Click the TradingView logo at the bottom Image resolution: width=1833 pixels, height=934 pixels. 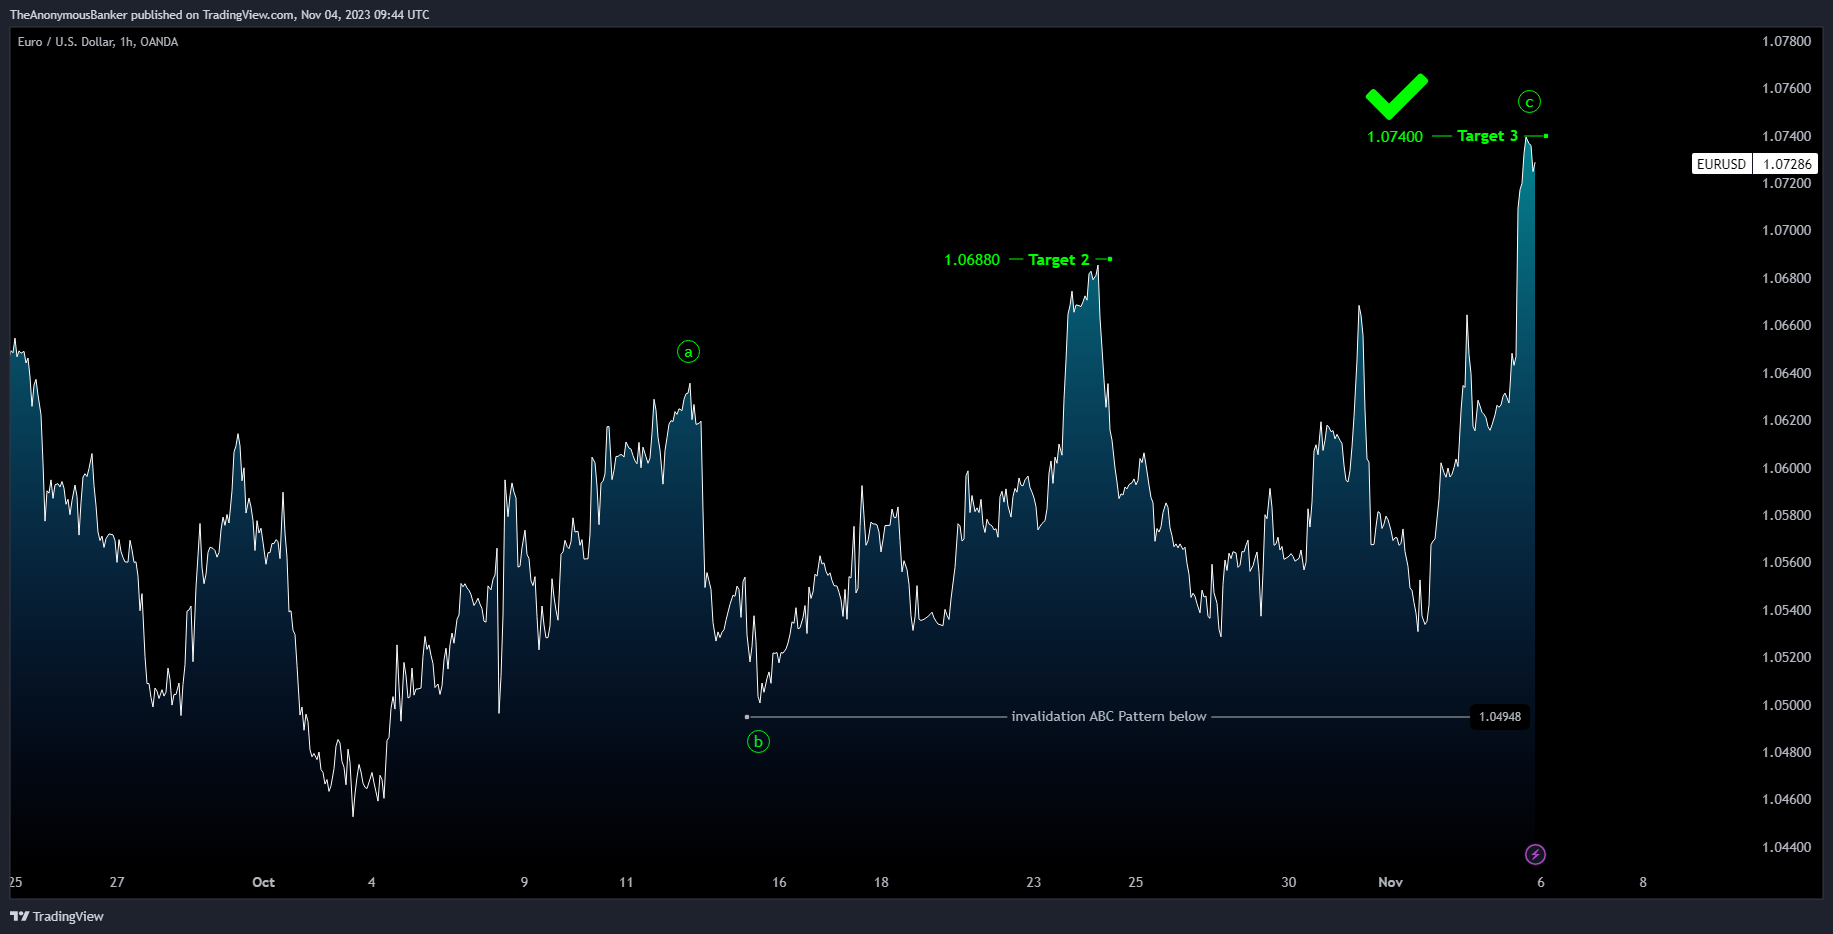click(x=57, y=916)
